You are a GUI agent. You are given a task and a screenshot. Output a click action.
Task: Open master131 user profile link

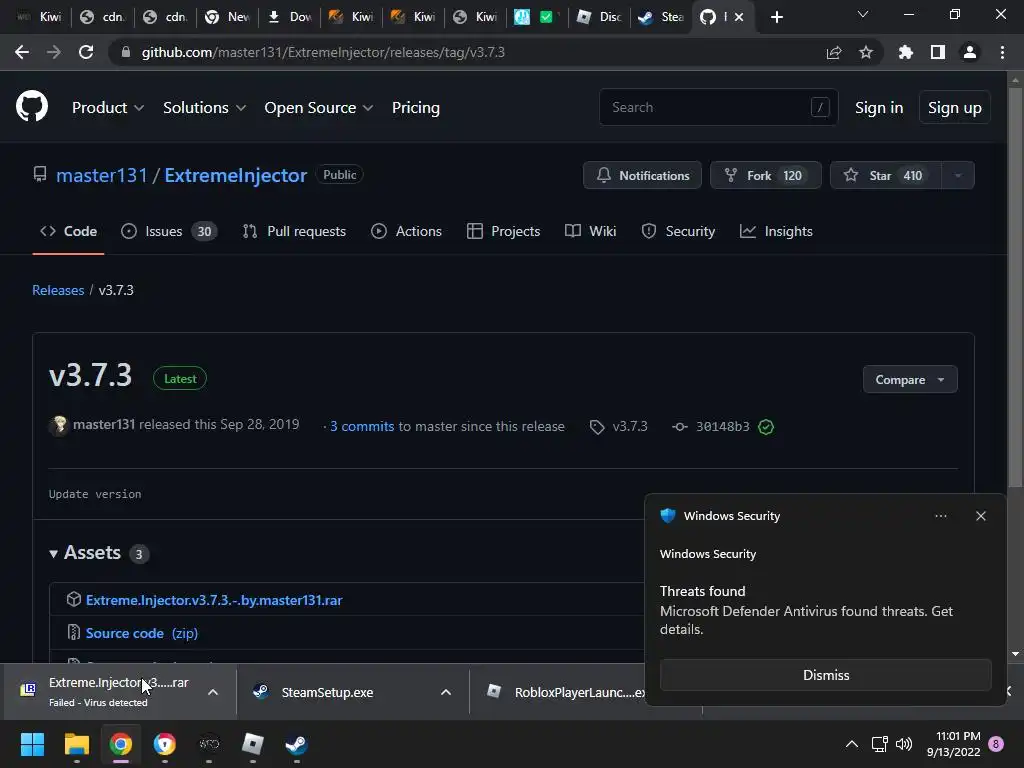coord(102,175)
